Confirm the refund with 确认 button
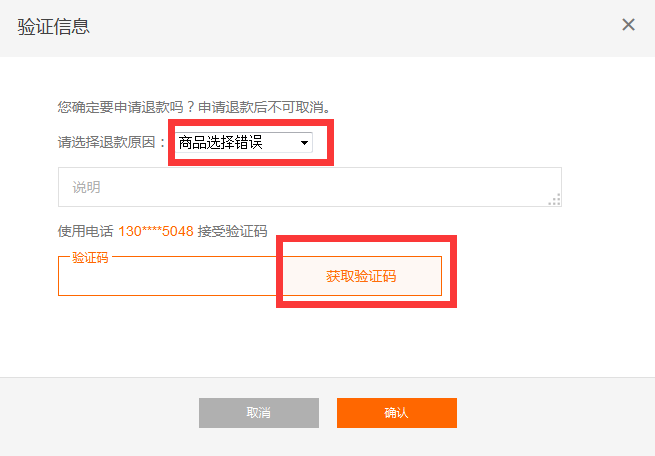 click(x=396, y=413)
